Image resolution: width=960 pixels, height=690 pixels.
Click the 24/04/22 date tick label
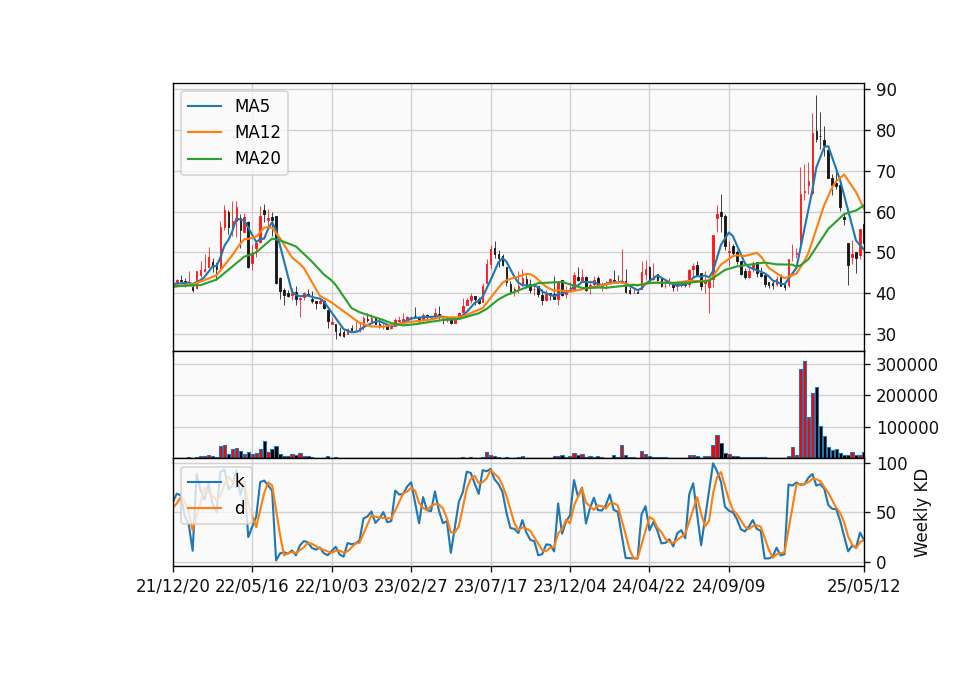point(649,586)
